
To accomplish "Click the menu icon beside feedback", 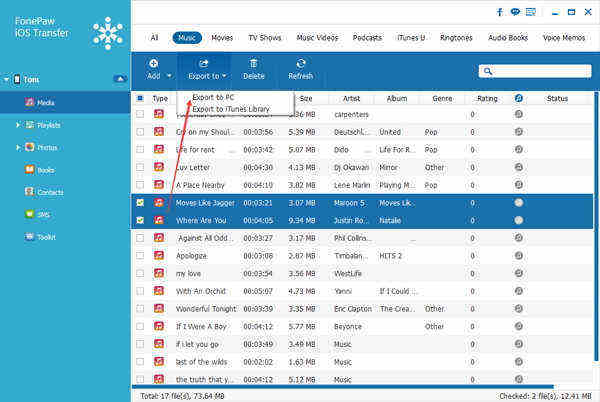I will tap(531, 12).
